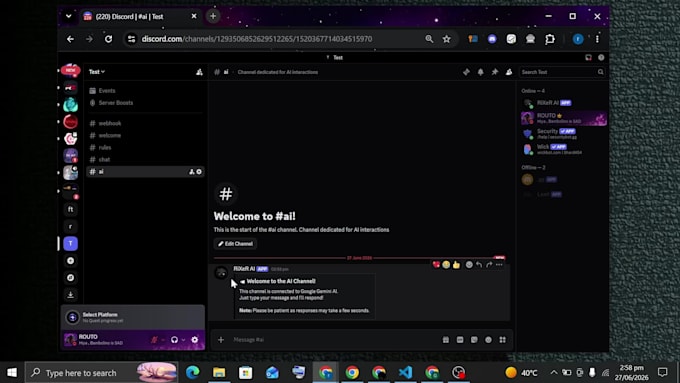Open ROUTO in member list

[564, 118]
